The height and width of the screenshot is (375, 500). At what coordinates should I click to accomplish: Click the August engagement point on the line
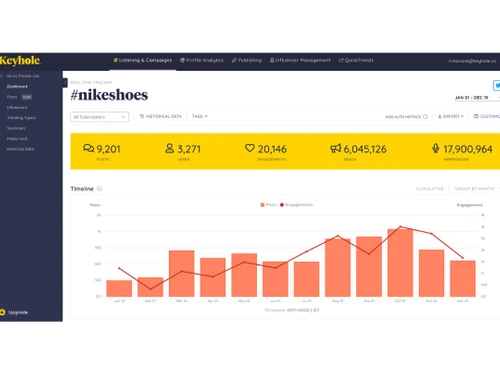pyautogui.click(x=338, y=236)
